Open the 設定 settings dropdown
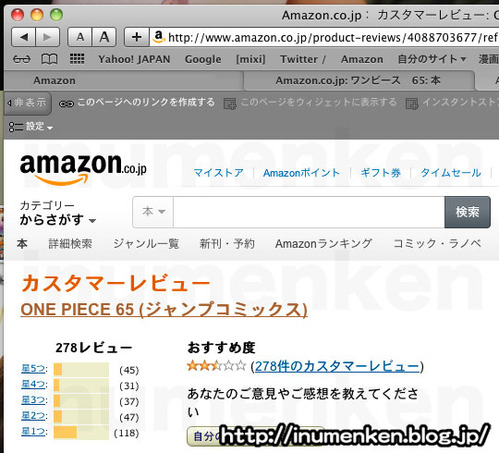 (31, 127)
